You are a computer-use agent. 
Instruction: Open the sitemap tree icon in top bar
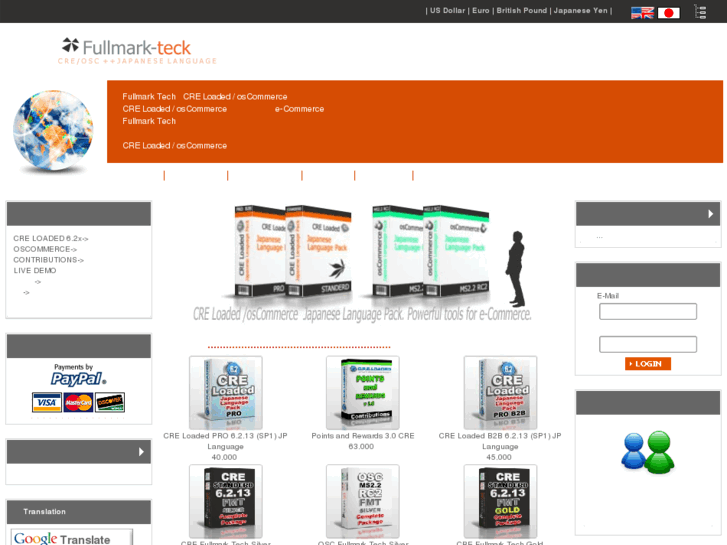[700, 12]
